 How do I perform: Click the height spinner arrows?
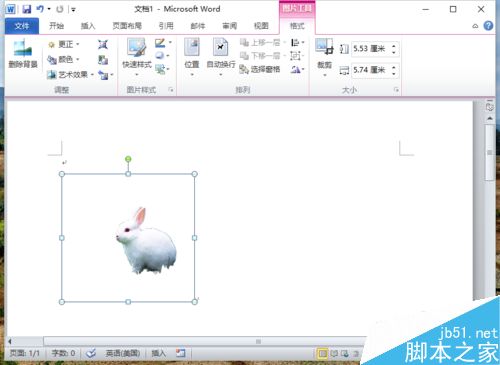[394, 49]
